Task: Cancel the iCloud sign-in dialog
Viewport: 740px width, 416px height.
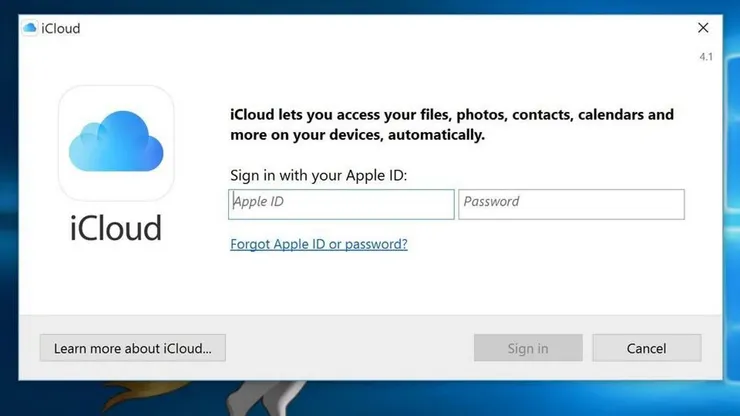Action: pos(647,348)
